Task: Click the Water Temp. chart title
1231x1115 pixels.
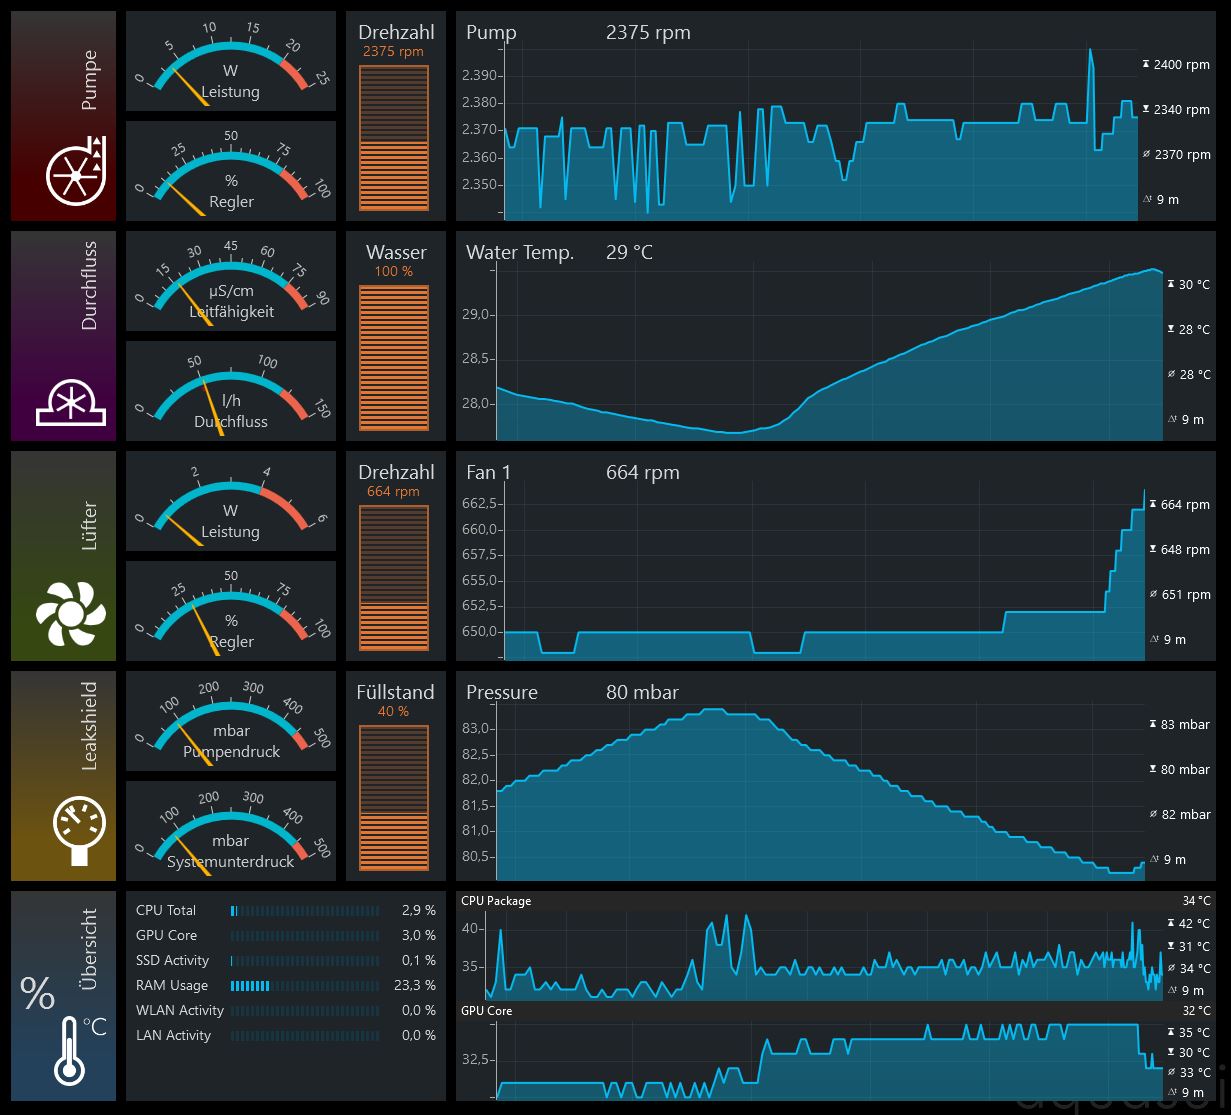Action: tap(520, 252)
